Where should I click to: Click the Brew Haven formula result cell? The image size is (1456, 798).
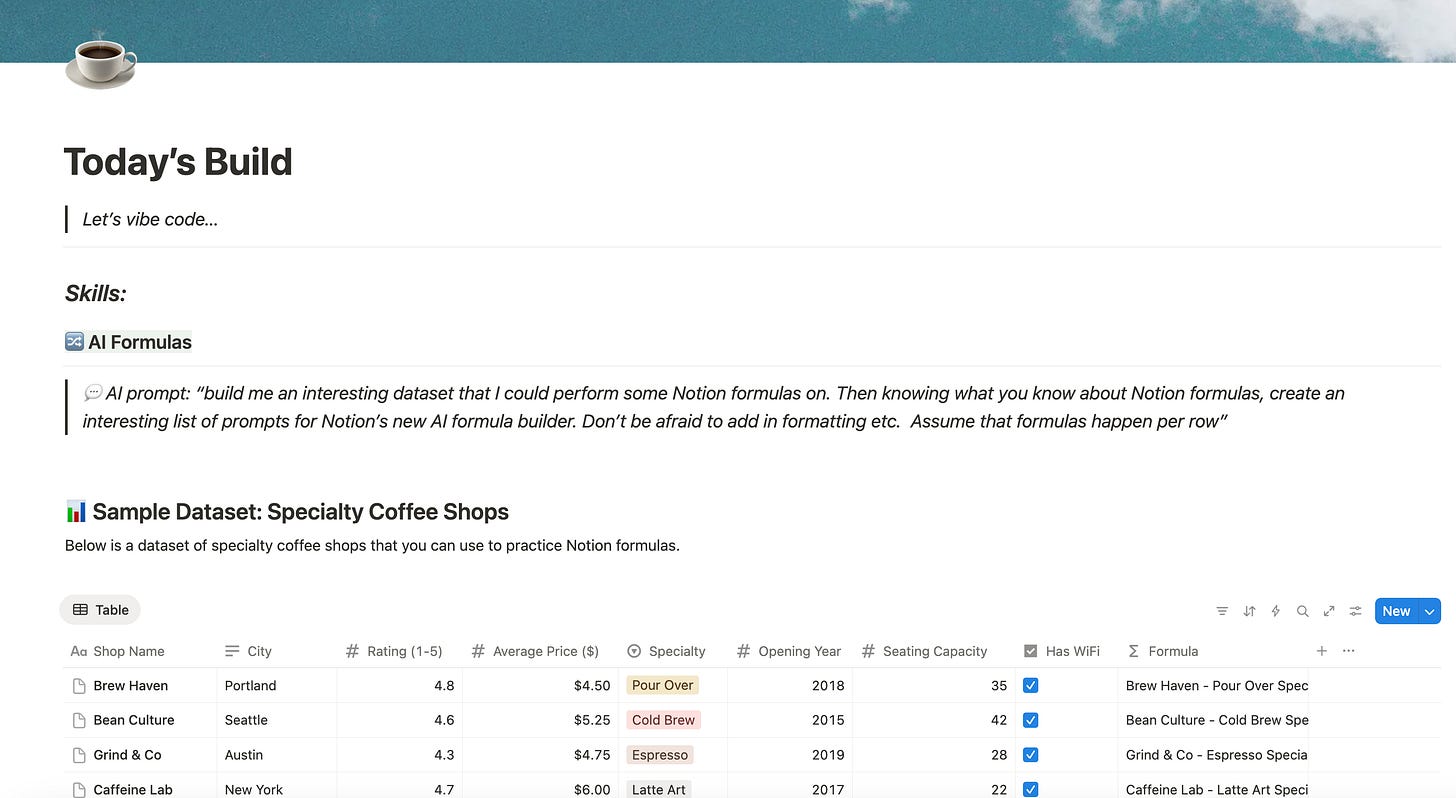pyautogui.click(x=1213, y=686)
